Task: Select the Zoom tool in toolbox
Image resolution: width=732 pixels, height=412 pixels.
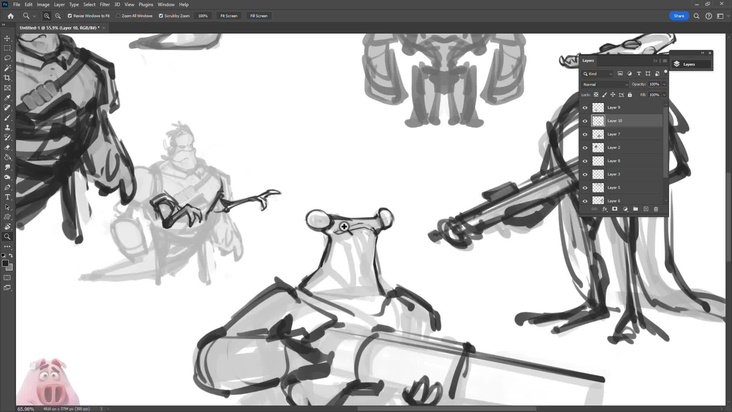Action: (x=7, y=237)
